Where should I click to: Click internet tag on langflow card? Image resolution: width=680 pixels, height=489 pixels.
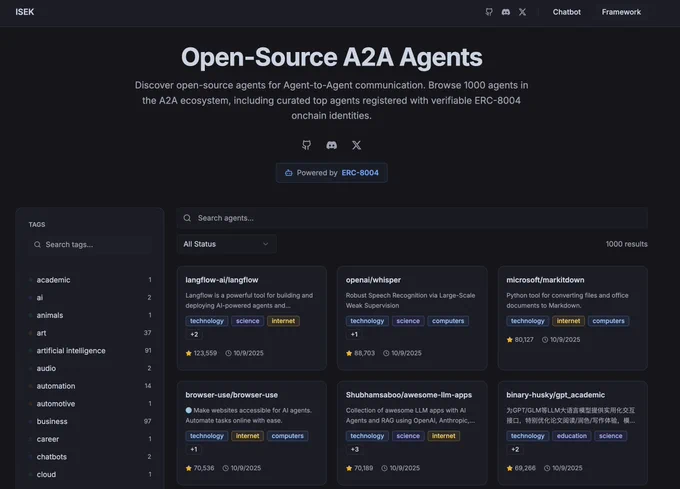coord(283,321)
